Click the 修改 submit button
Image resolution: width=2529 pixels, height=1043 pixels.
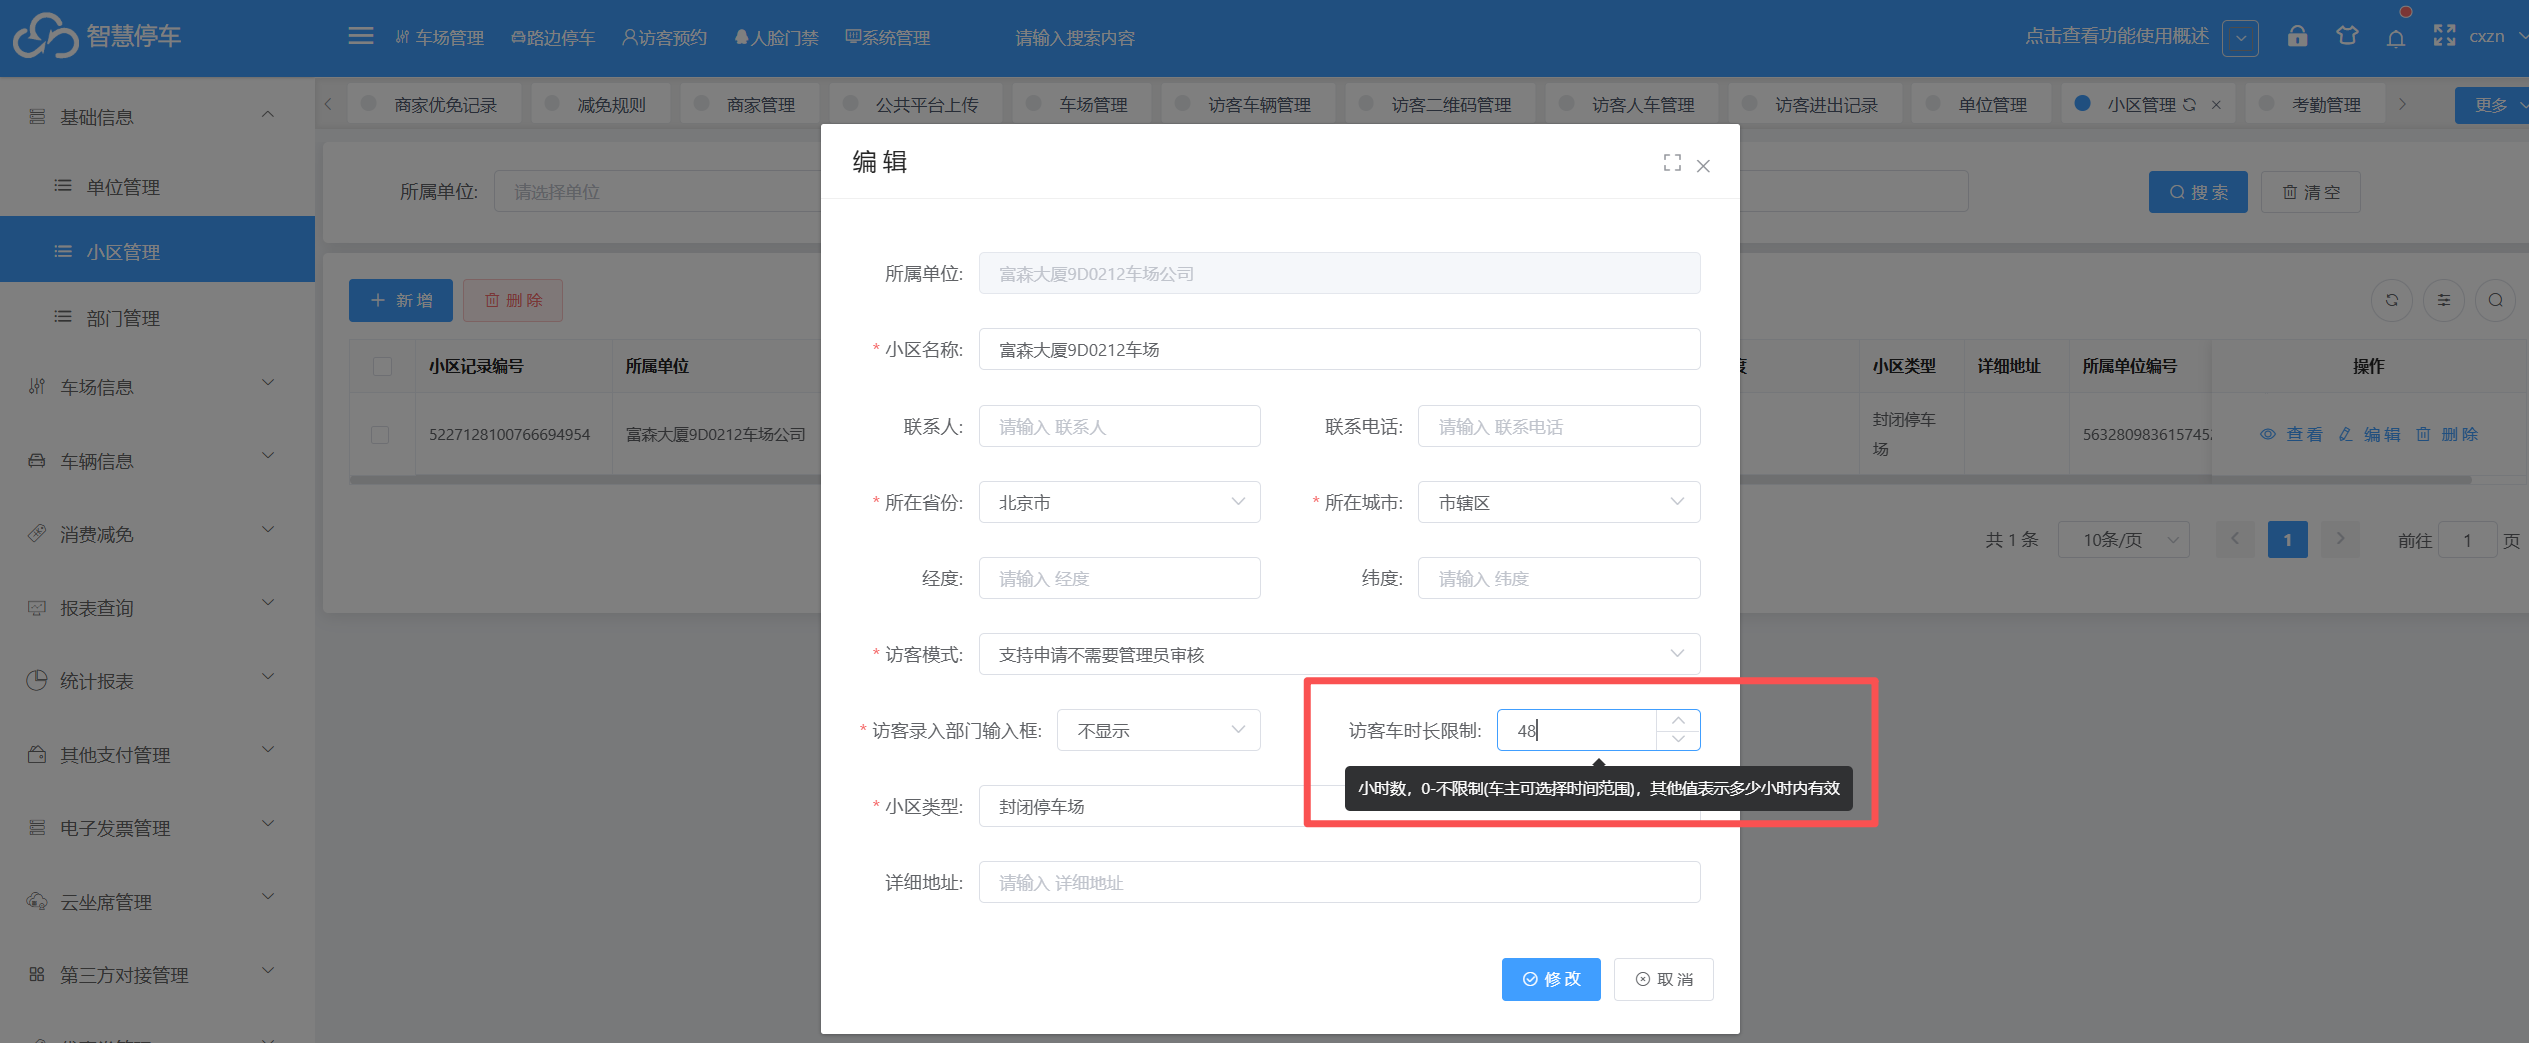[1551, 979]
